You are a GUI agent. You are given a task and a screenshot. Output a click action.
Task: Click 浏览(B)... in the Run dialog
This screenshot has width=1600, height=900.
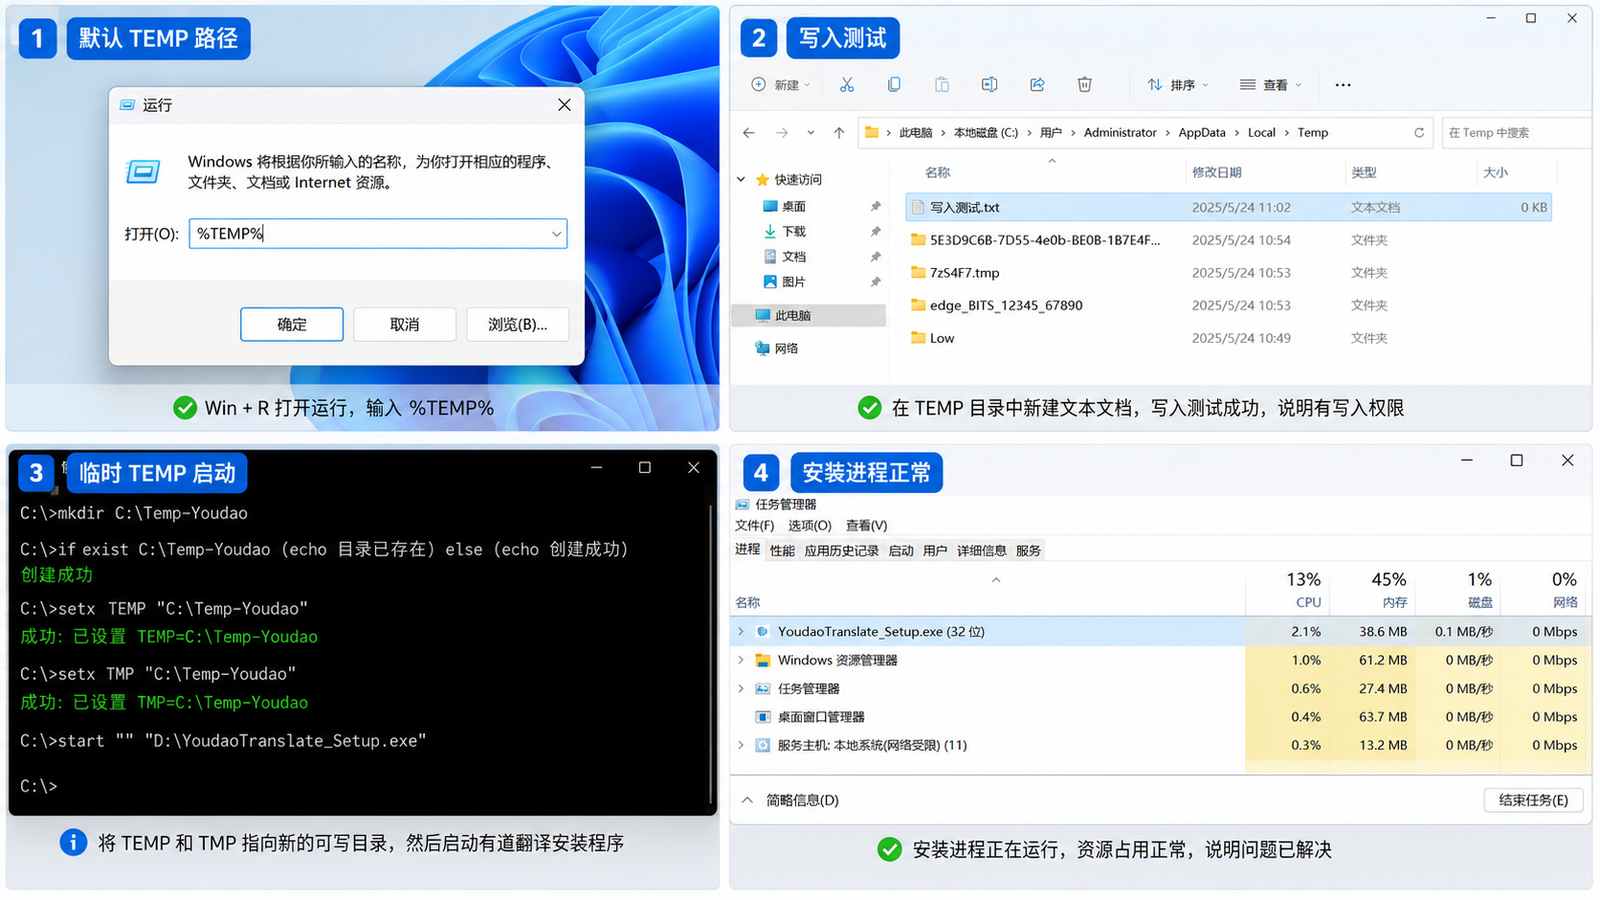click(518, 324)
